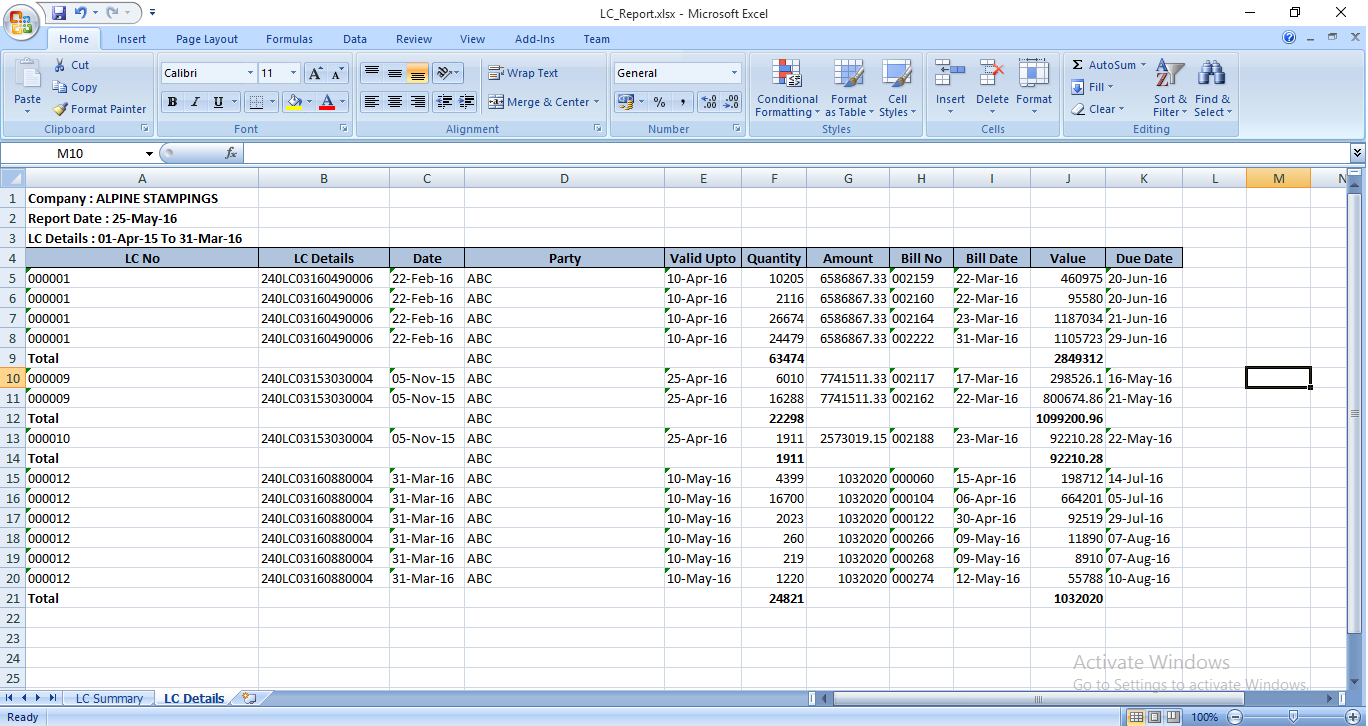Undo the last action

point(81,13)
